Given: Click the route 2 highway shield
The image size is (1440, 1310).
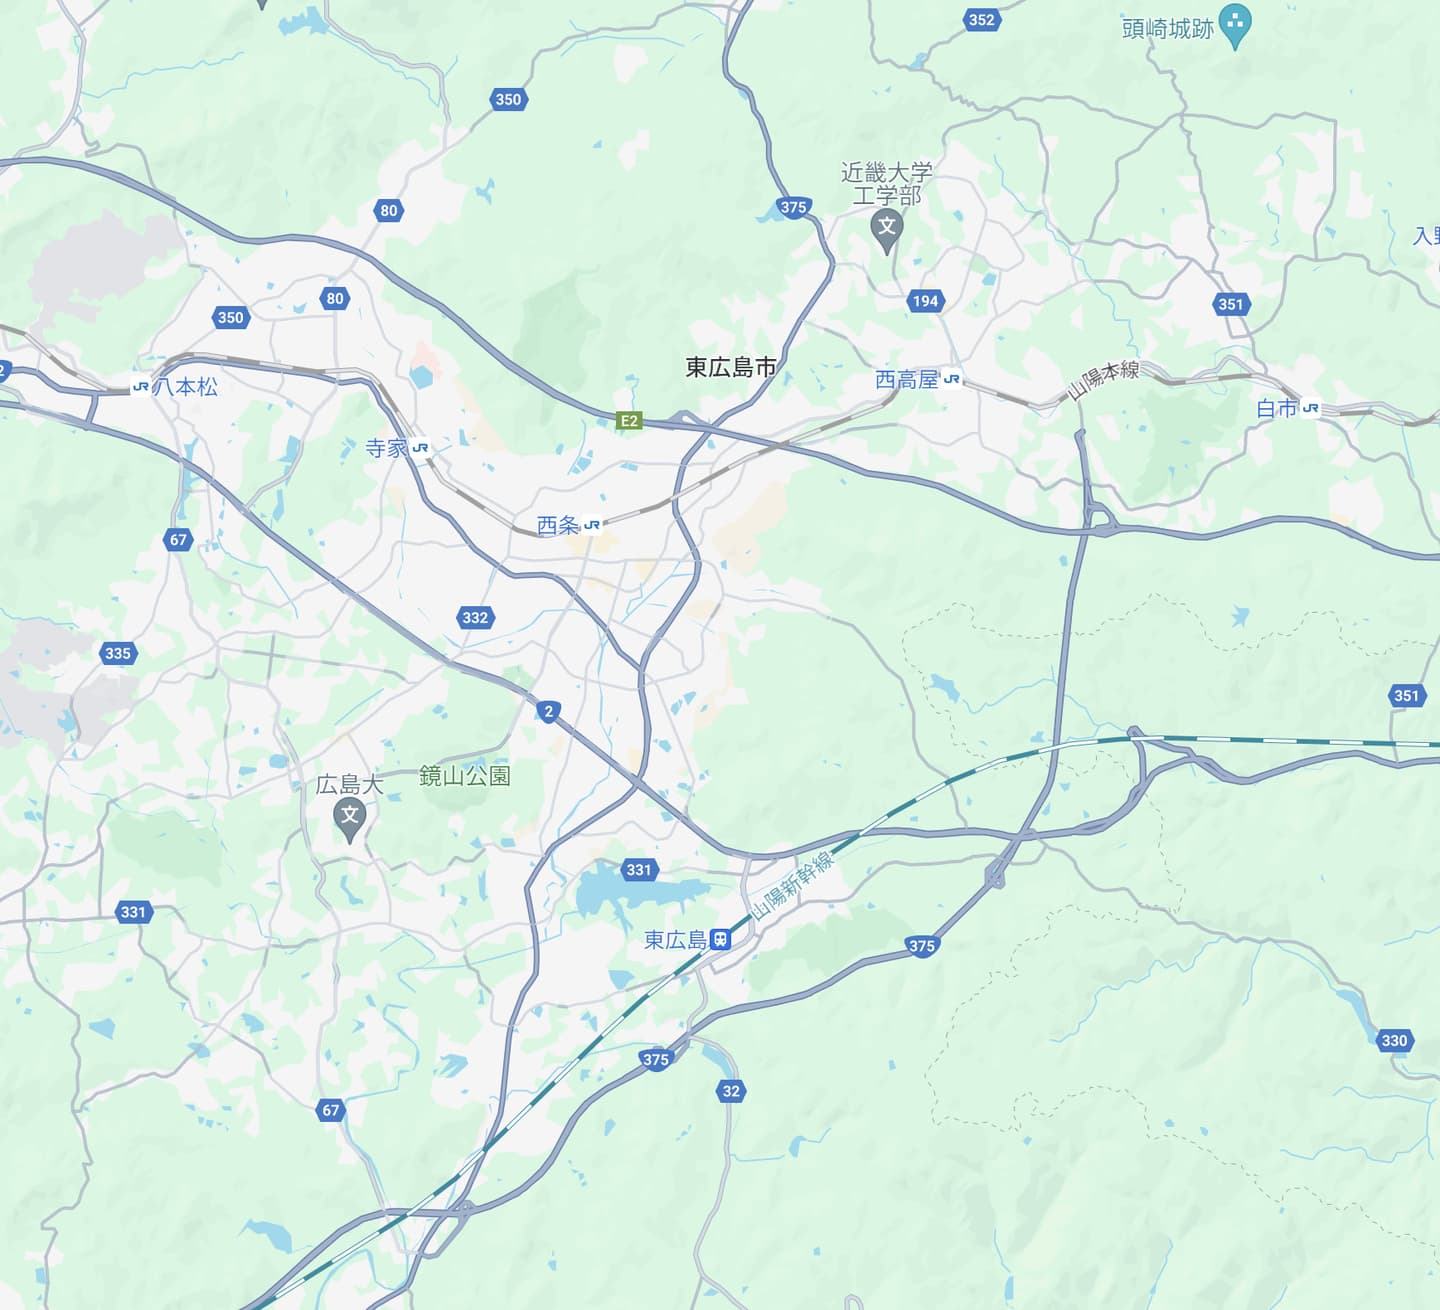Looking at the screenshot, I should [548, 712].
